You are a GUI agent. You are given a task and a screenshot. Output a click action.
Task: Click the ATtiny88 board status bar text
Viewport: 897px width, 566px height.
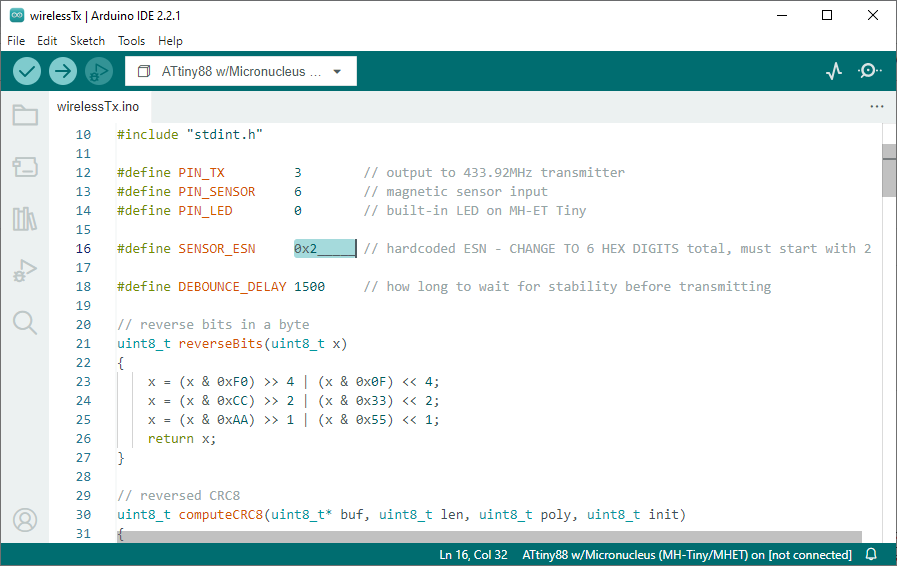click(686, 555)
